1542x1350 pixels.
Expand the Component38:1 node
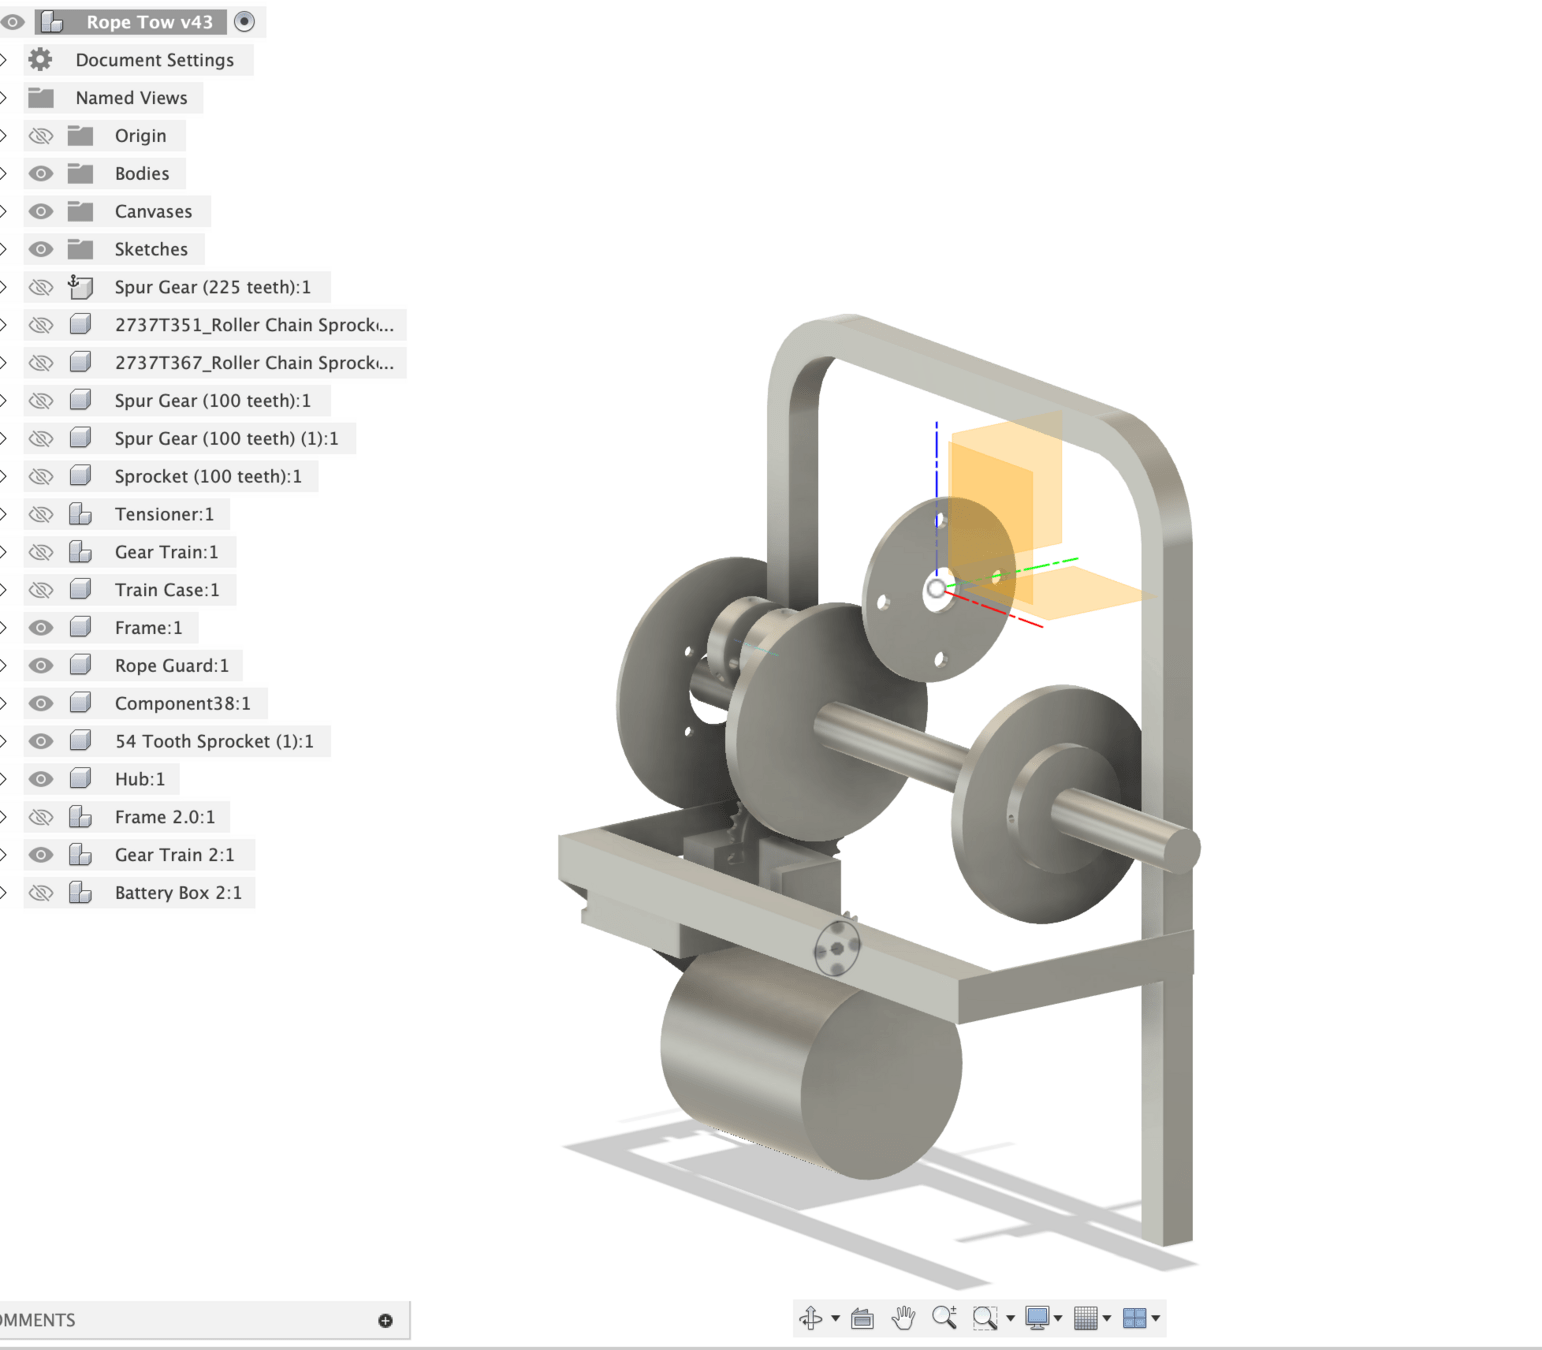click(x=4, y=704)
